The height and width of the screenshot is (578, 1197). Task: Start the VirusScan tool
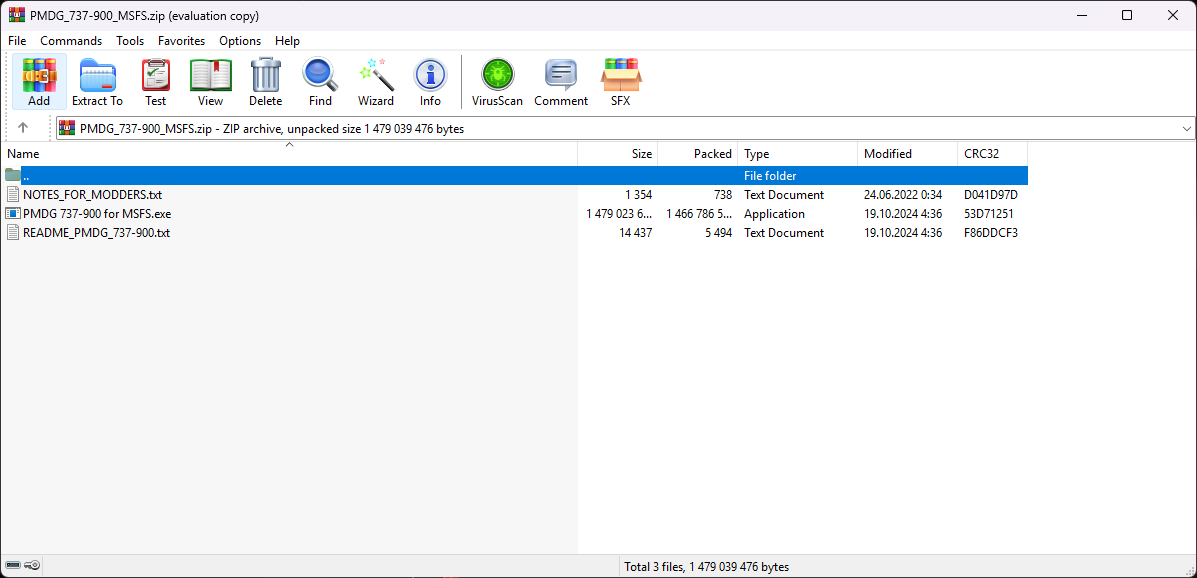[x=497, y=82]
